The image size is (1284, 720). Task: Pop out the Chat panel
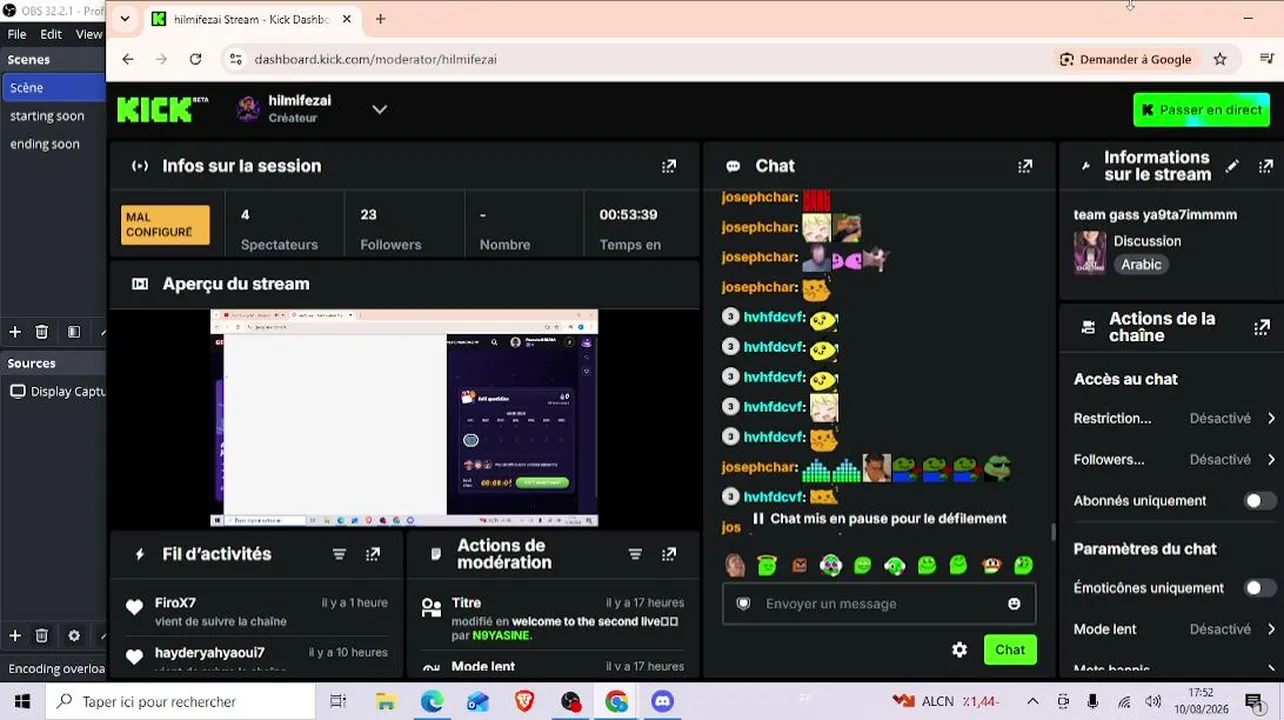click(1025, 166)
